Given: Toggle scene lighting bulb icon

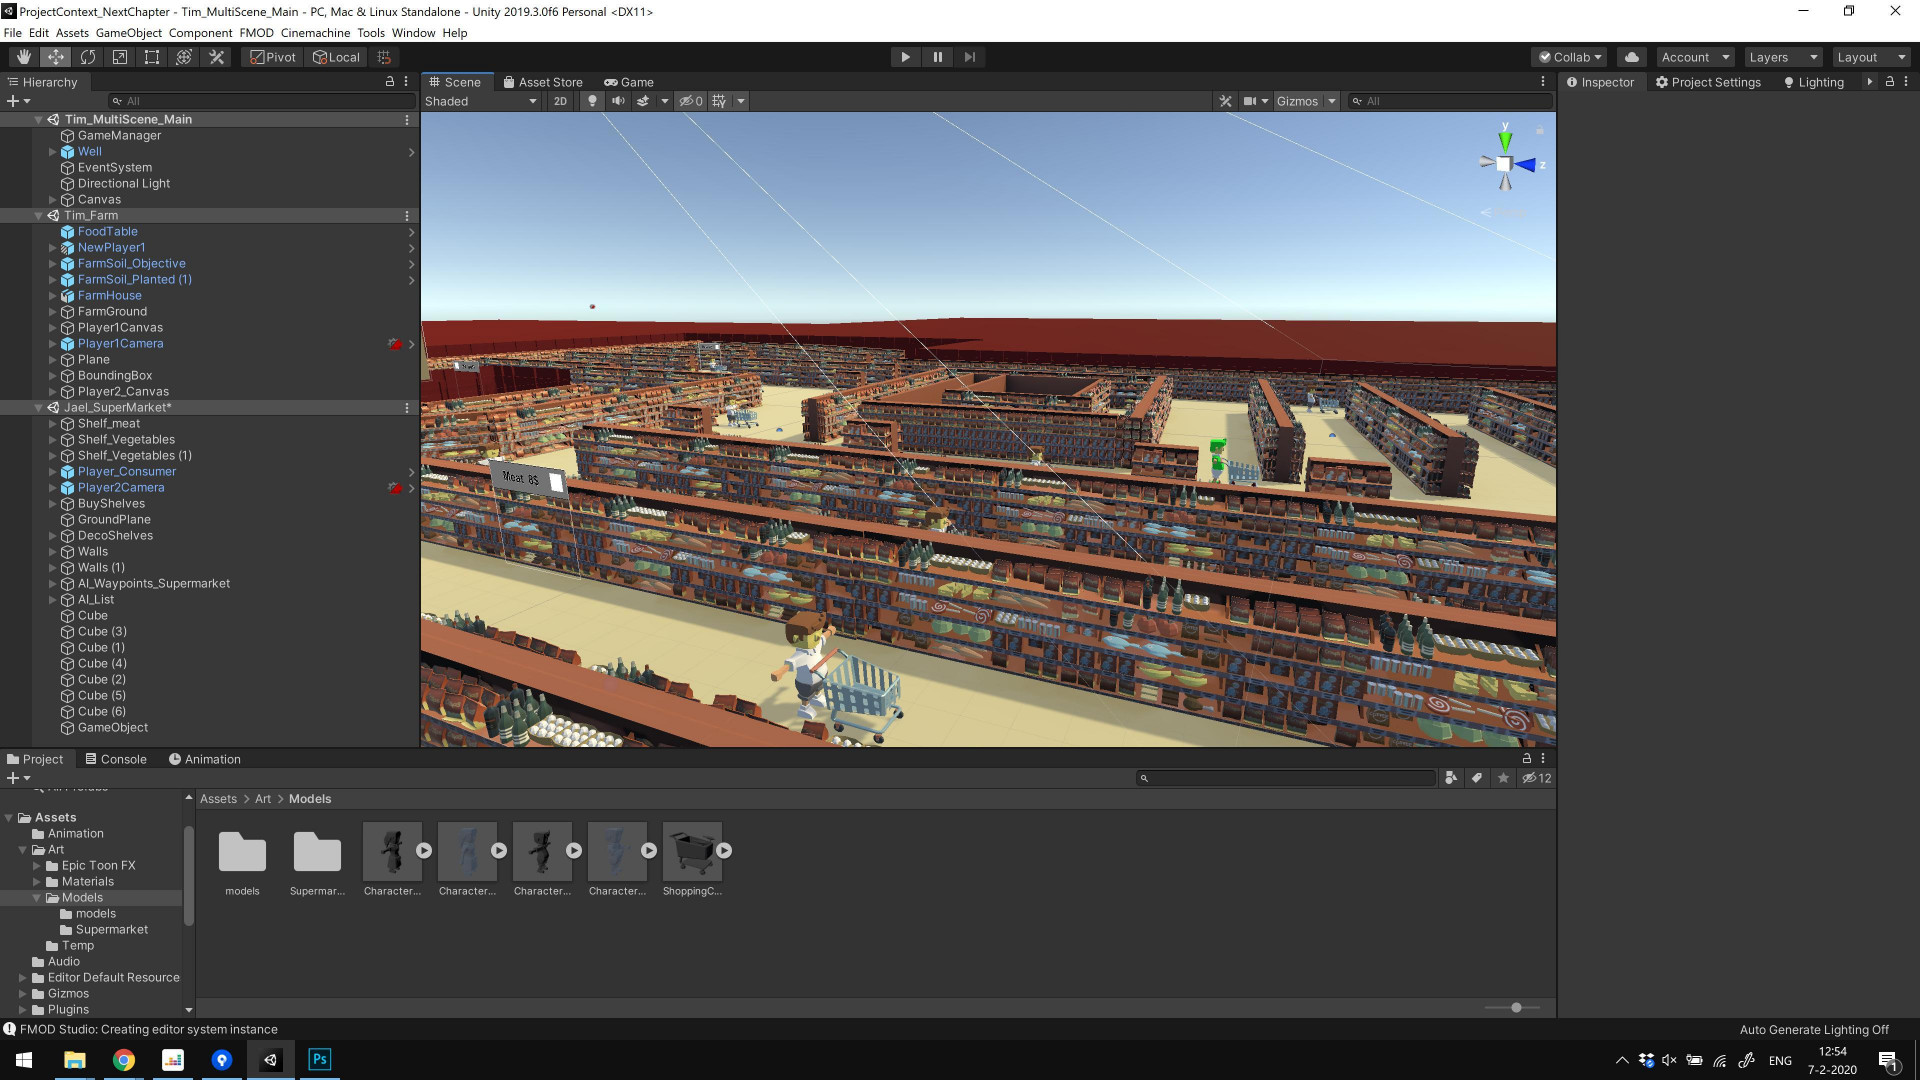Looking at the screenshot, I should click(592, 101).
